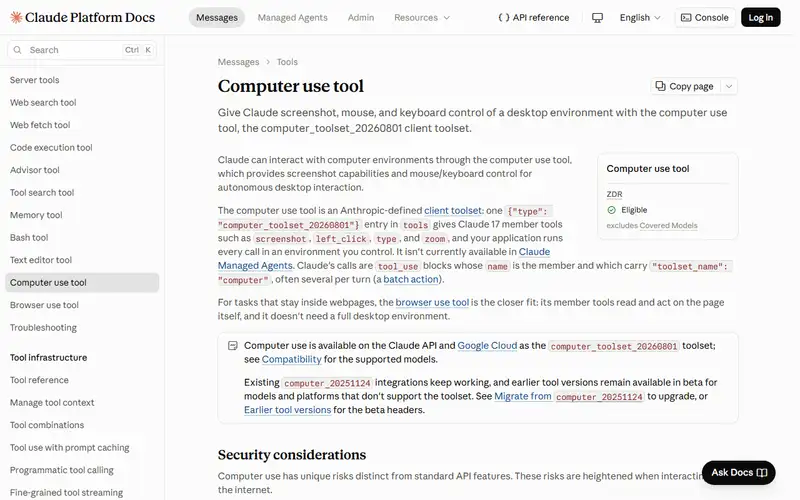Click the Console terminal icon
800x500 pixels.
686,17
